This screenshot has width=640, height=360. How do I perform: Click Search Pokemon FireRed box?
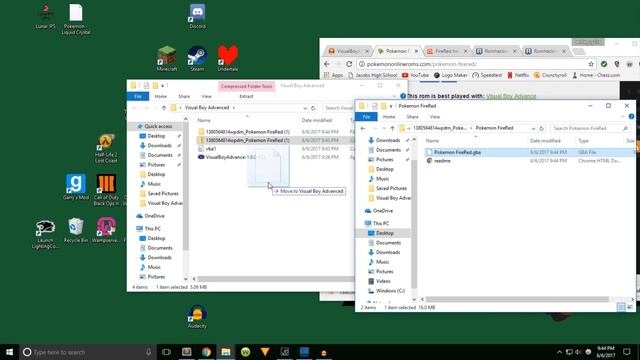[590, 128]
